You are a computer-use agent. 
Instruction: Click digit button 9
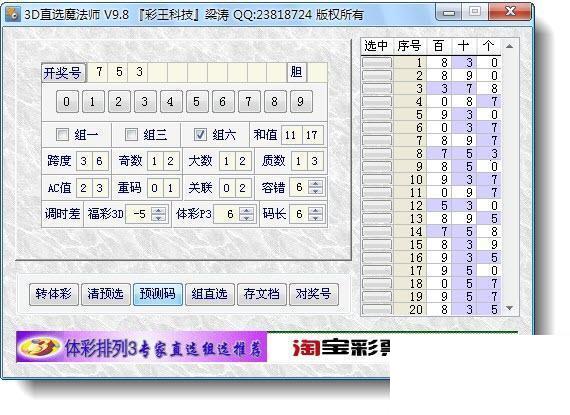301,101
